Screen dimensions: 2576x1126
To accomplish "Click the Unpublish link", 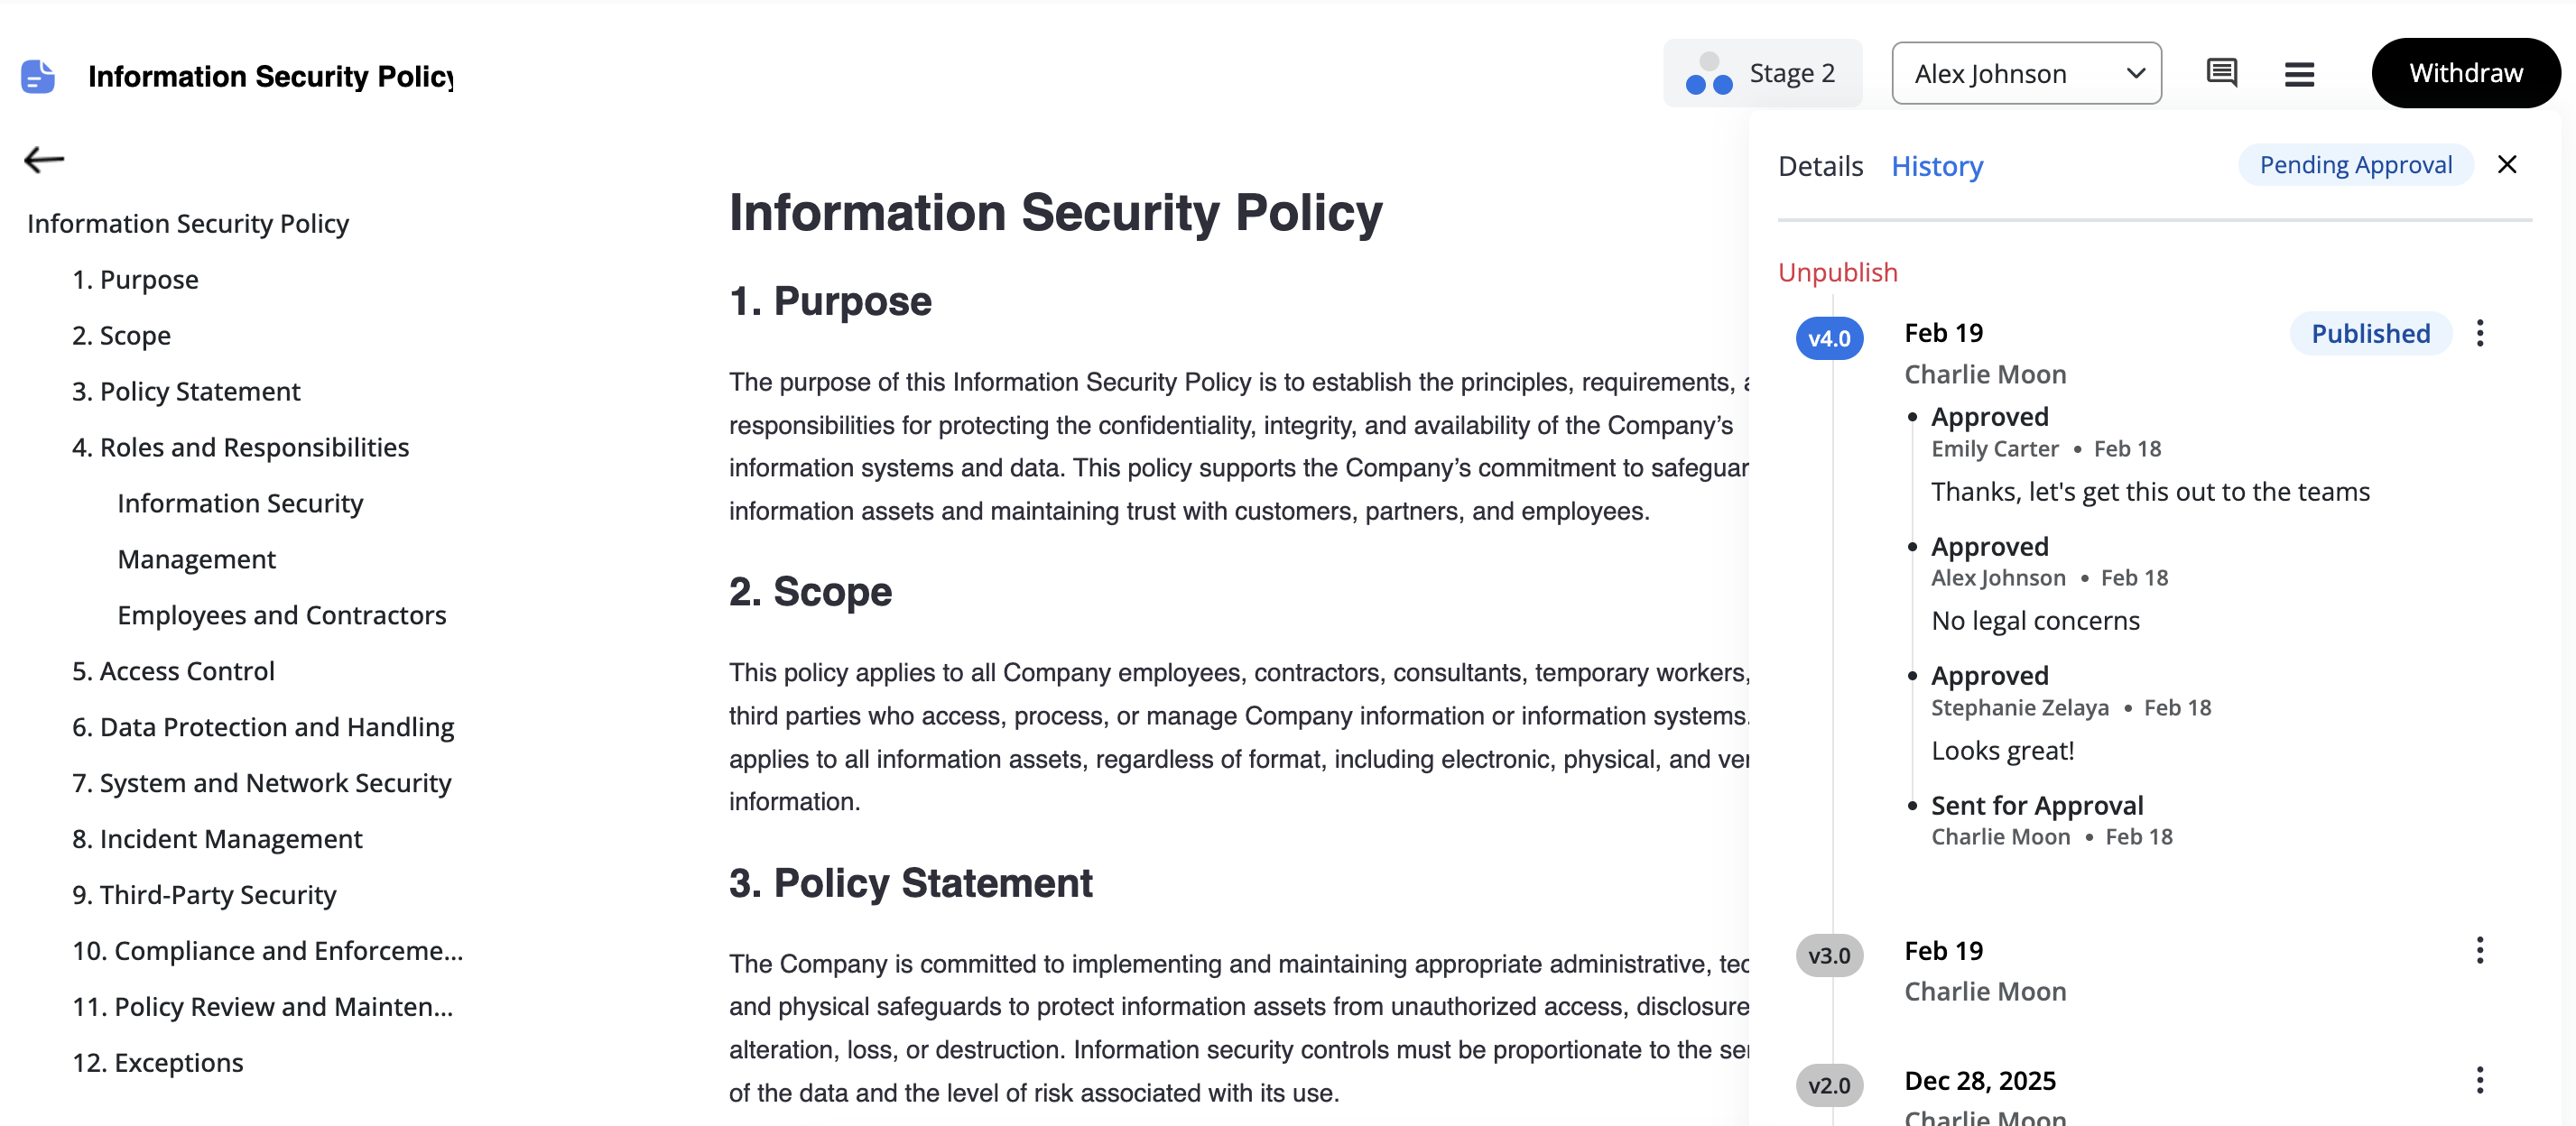I will pyautogui.click(x=1836, y=272).
